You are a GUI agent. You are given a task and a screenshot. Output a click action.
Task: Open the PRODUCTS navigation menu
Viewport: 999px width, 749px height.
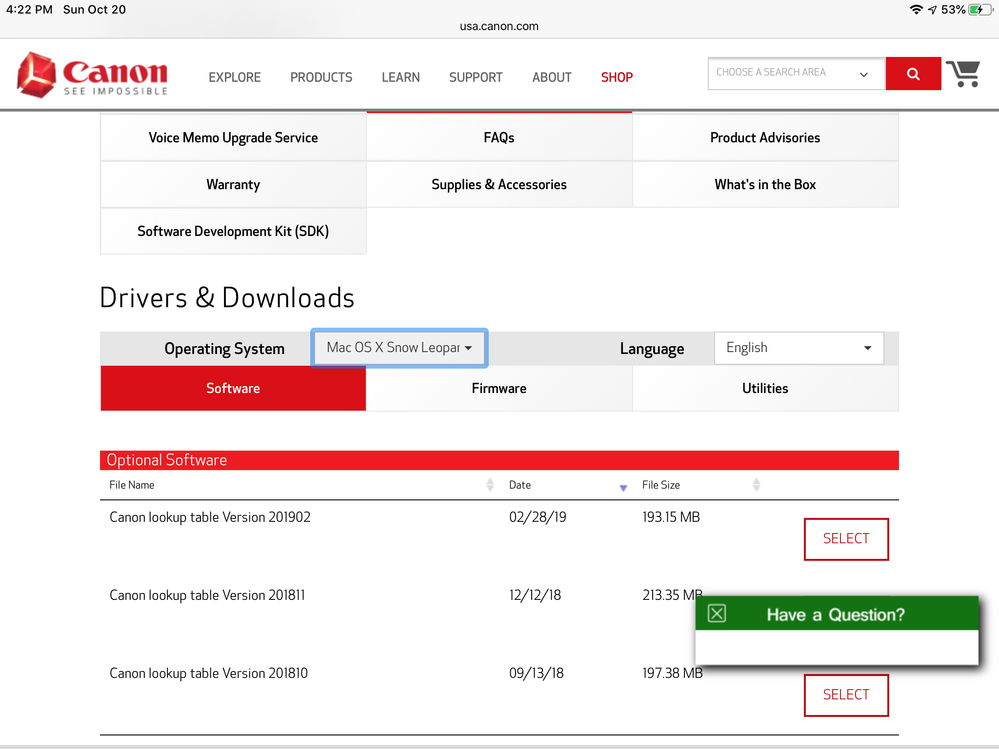(x=321, y=77)
